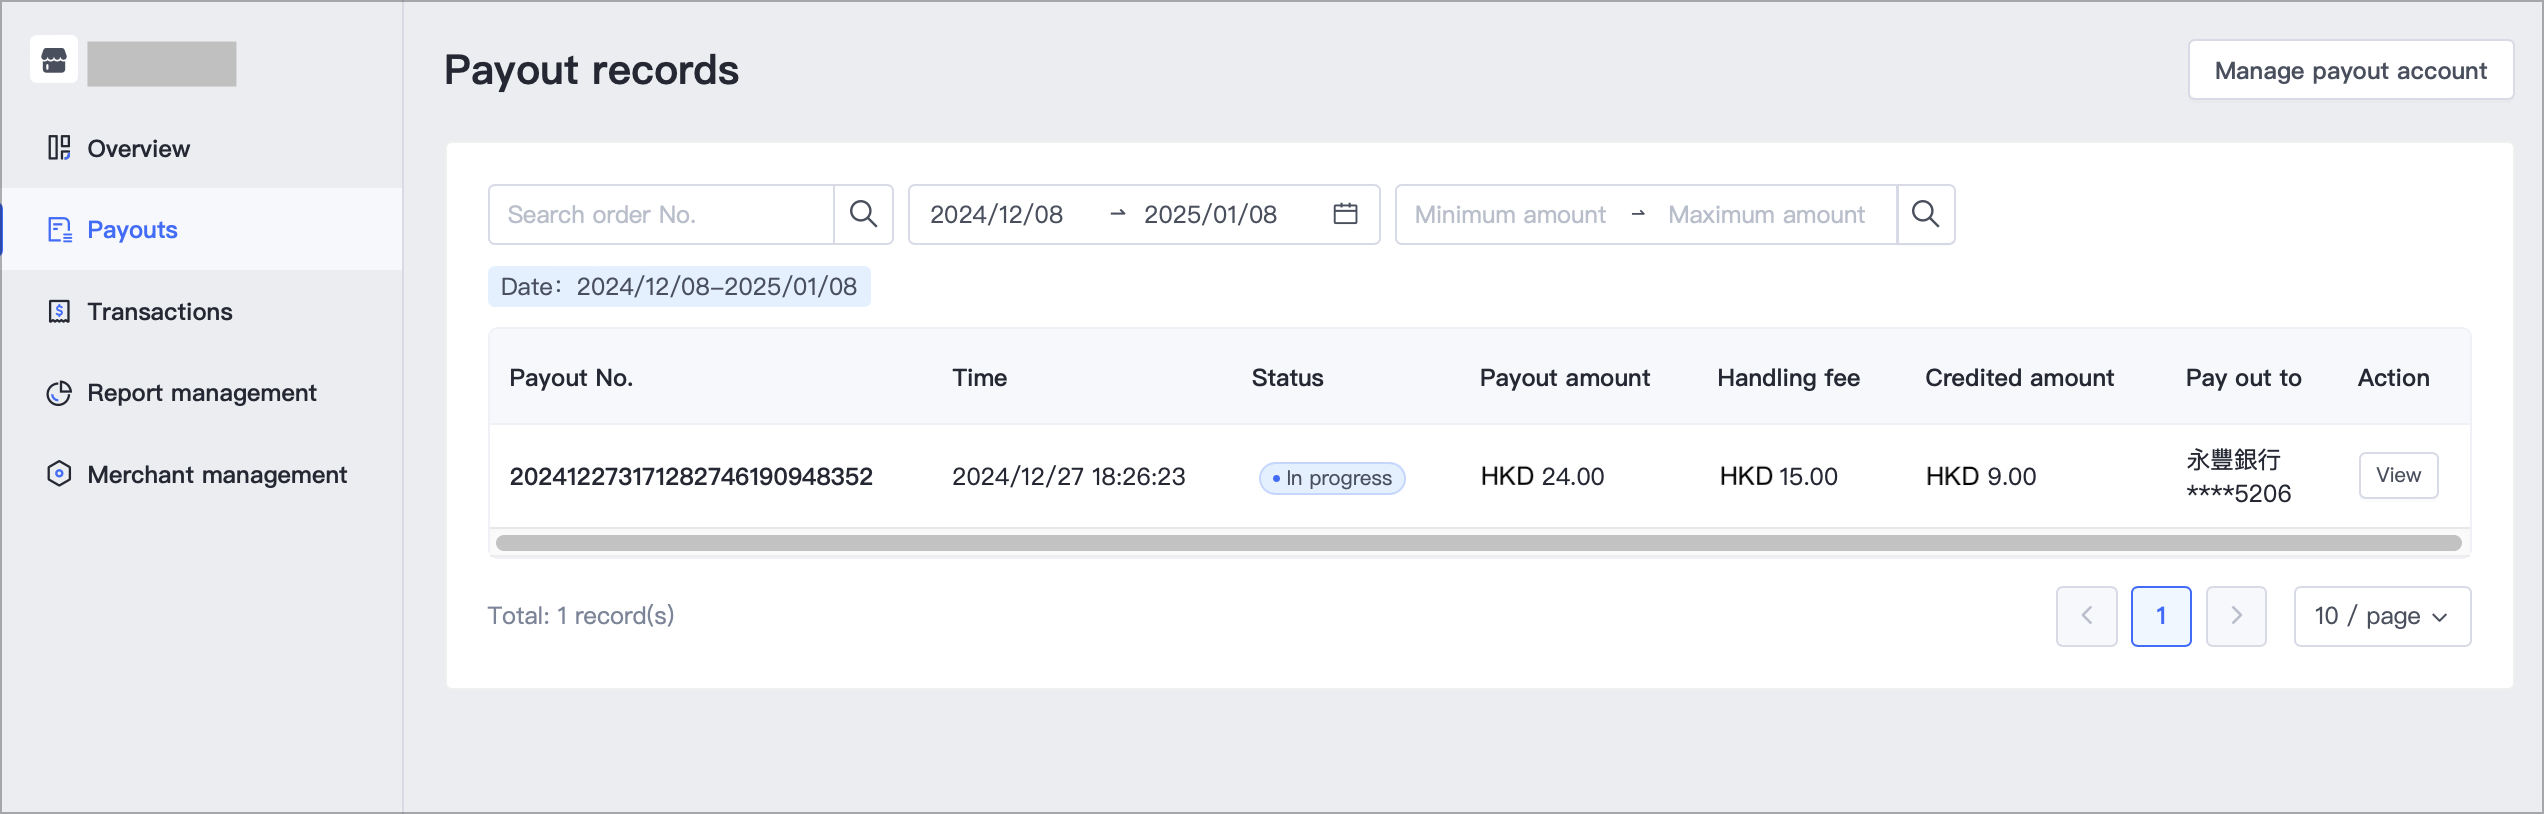
Task: Select page 1 in pagination
Action: click(2161, 616)
